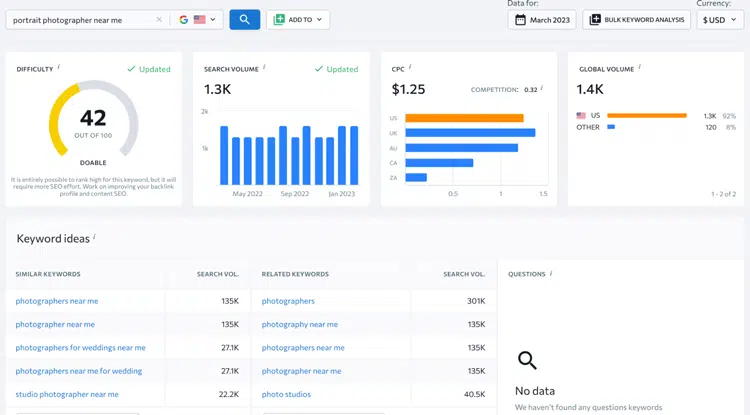
Task: Open the "photo studios" related keyword
Action: (x=286, y=394)
